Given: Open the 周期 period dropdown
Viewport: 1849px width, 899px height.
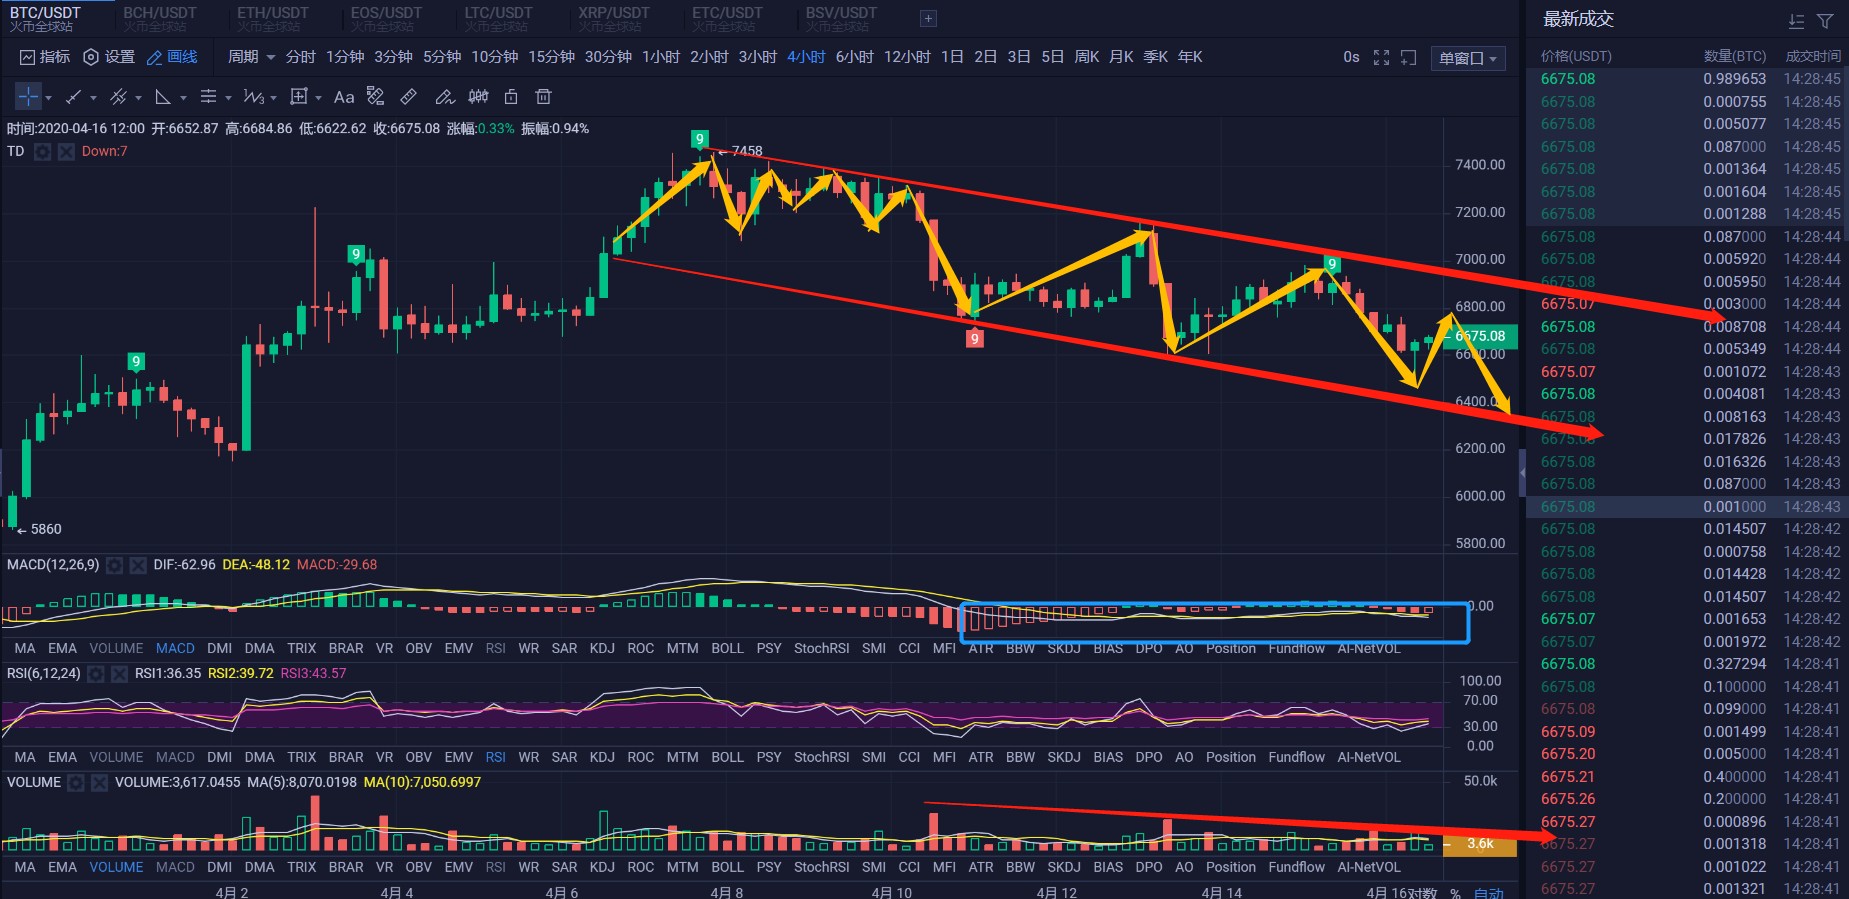Looking at the screenshot, I should (x=251, y=57).
